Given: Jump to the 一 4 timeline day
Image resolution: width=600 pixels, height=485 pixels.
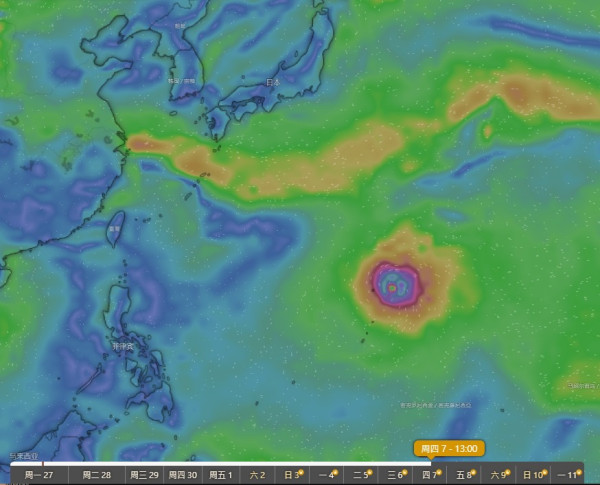Looking at the screenshot, I should click(x=327, y=475).
